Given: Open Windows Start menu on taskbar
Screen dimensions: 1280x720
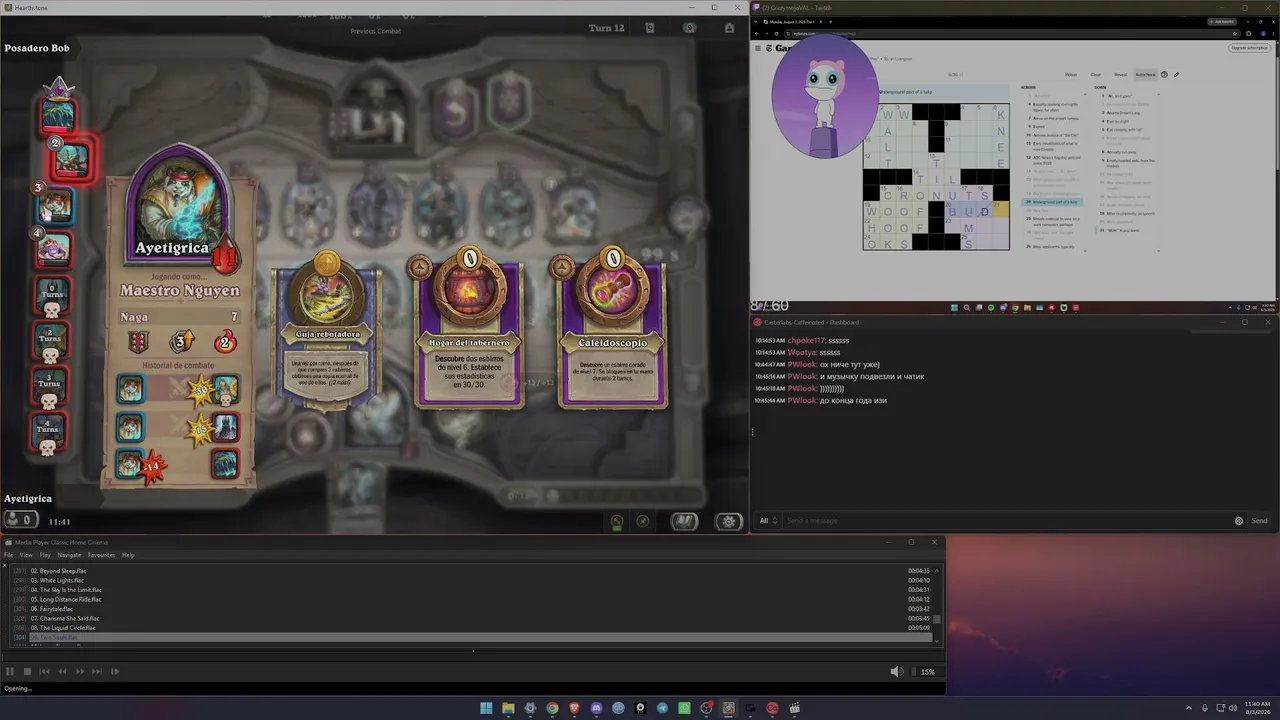Looking at the screenshot, I should pyautogui.click(x=486, y=708).
